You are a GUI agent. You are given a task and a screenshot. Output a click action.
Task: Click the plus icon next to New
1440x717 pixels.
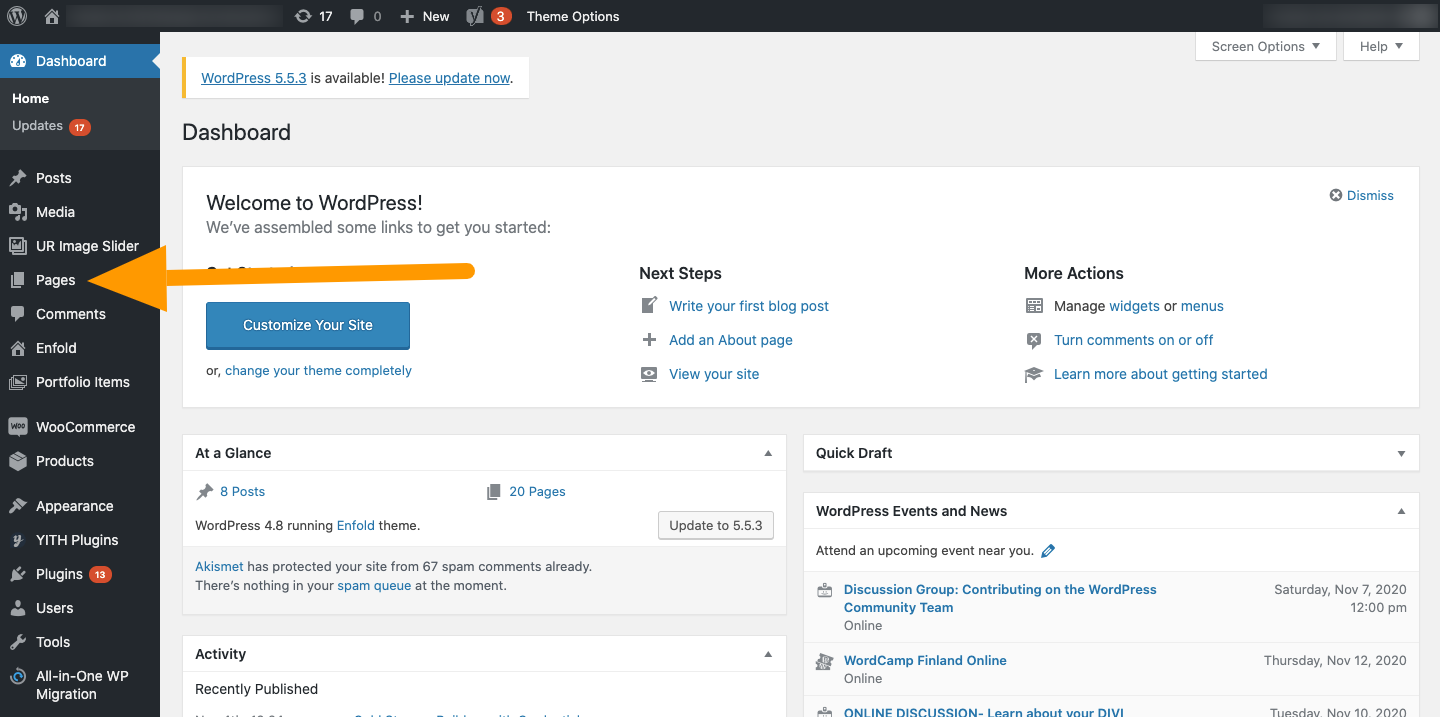[406, 16]
